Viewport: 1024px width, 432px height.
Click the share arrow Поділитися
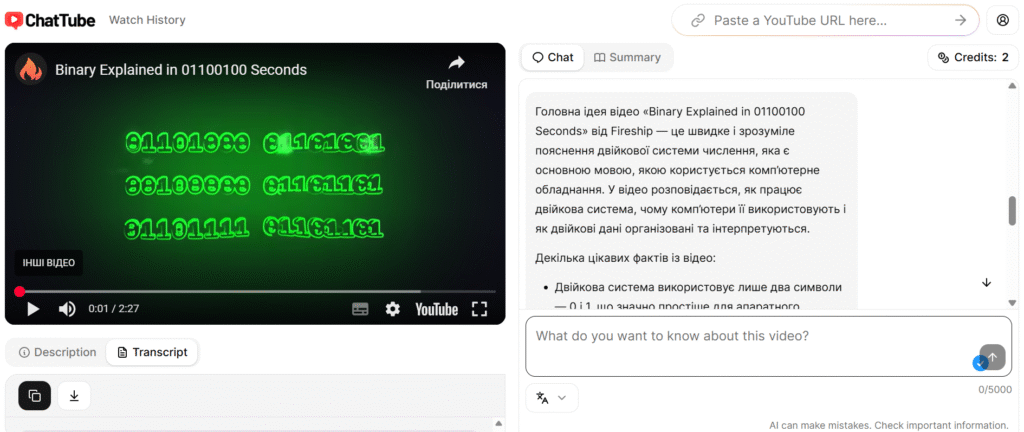(456, 72)
